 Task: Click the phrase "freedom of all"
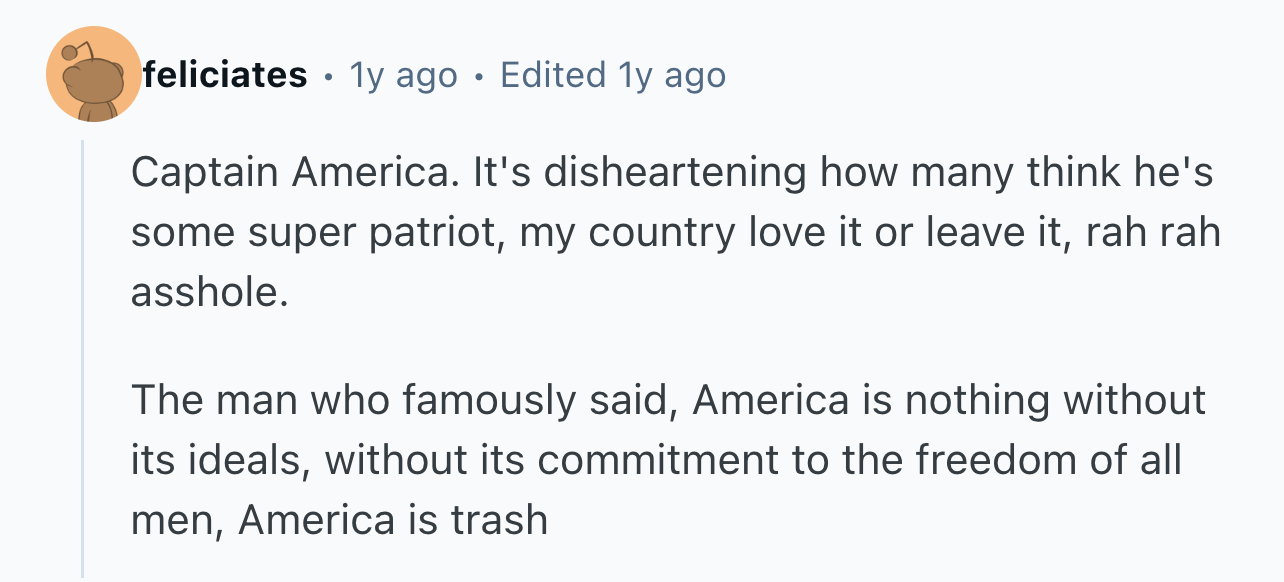pyautogui.click(x=1050, y=460)
